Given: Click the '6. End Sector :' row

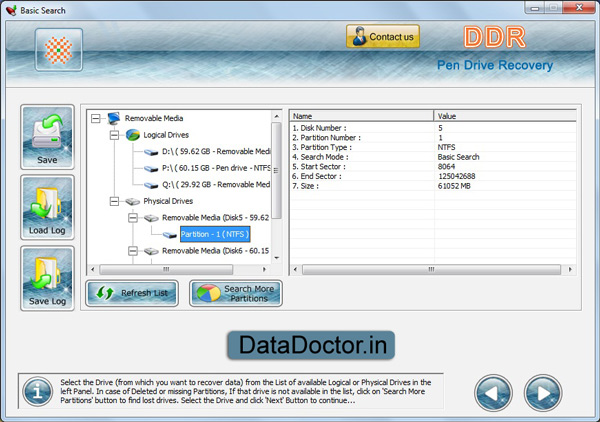Looking at the screenshot, I should click(x=433, y=176).
